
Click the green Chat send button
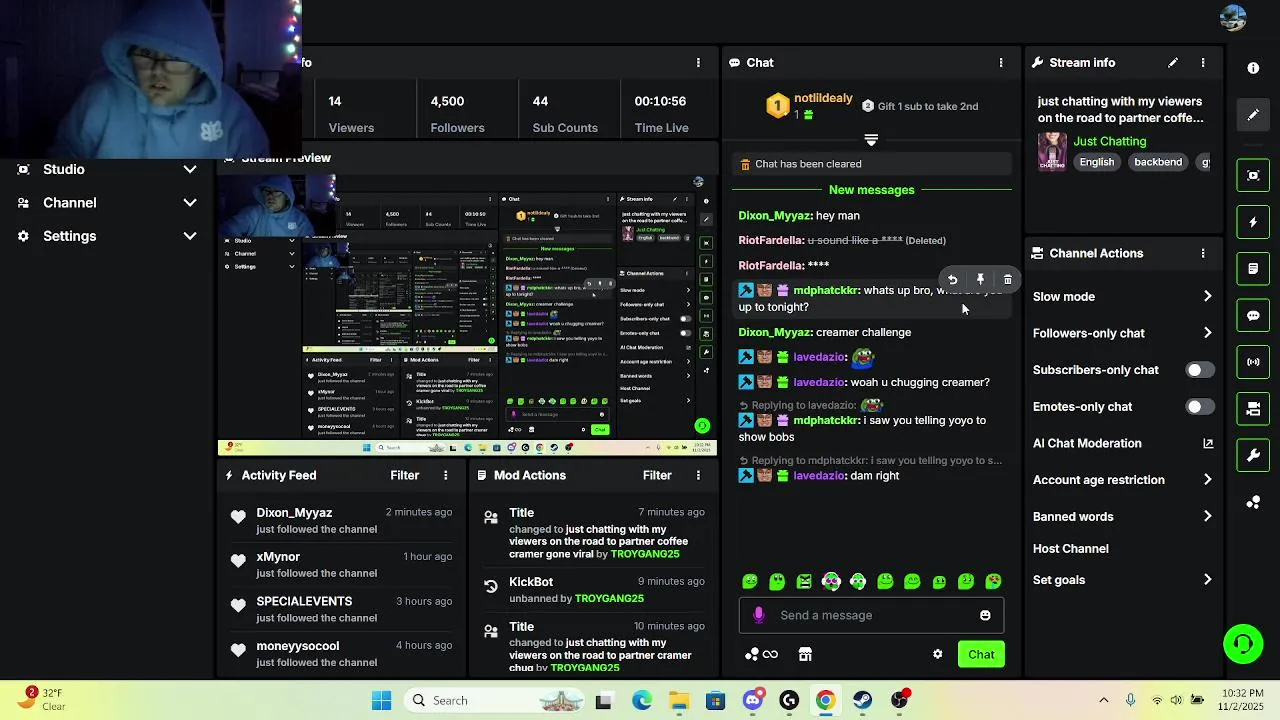pyautogui.click(x=981, y=655)
